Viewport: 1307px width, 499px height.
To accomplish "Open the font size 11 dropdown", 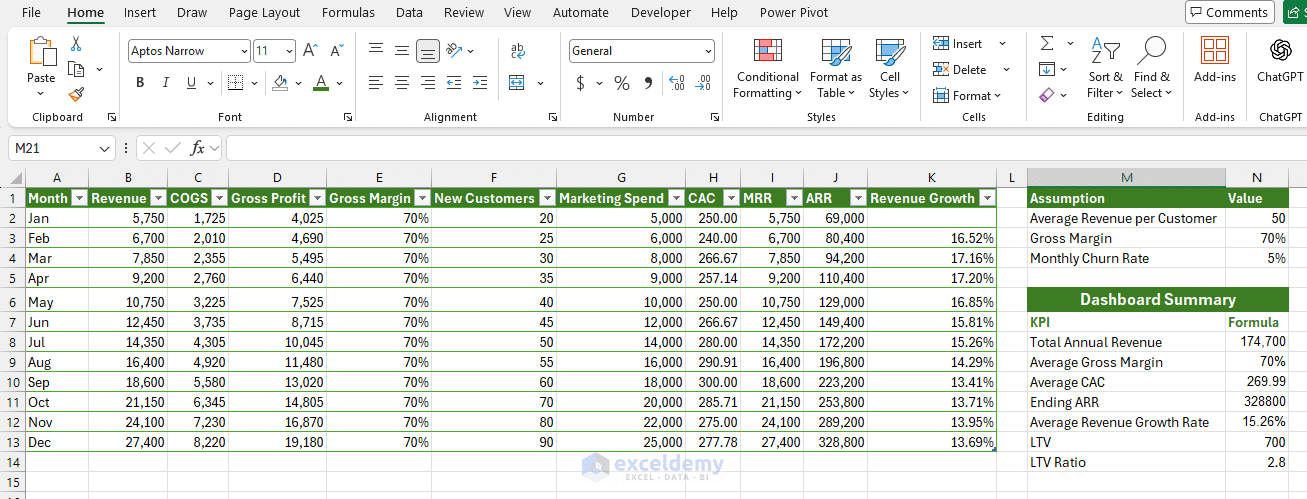I will 289,51.
